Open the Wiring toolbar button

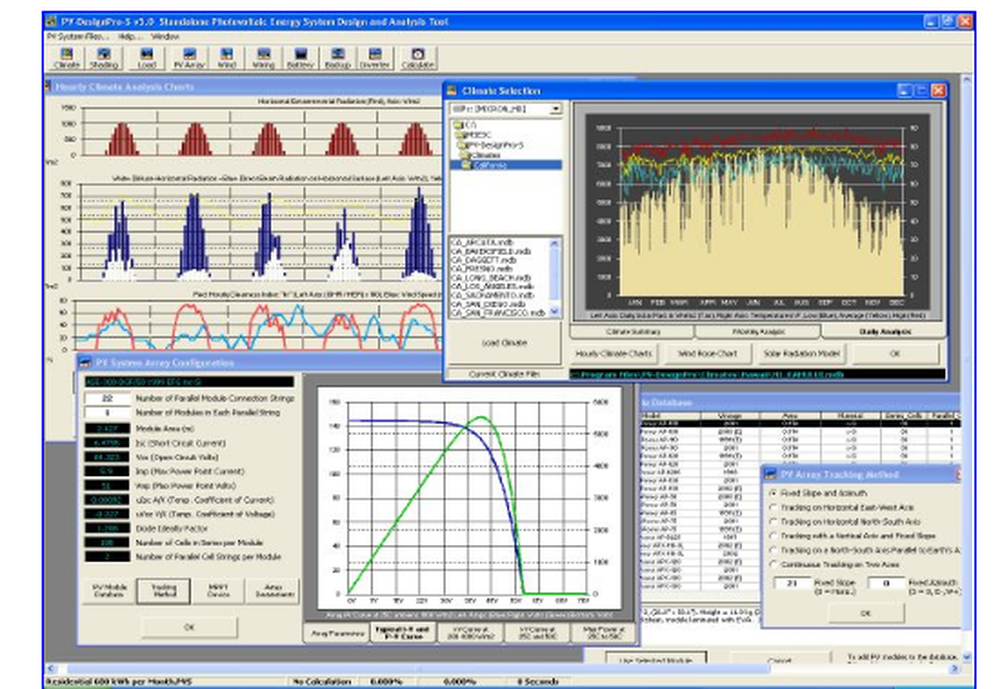263,57
